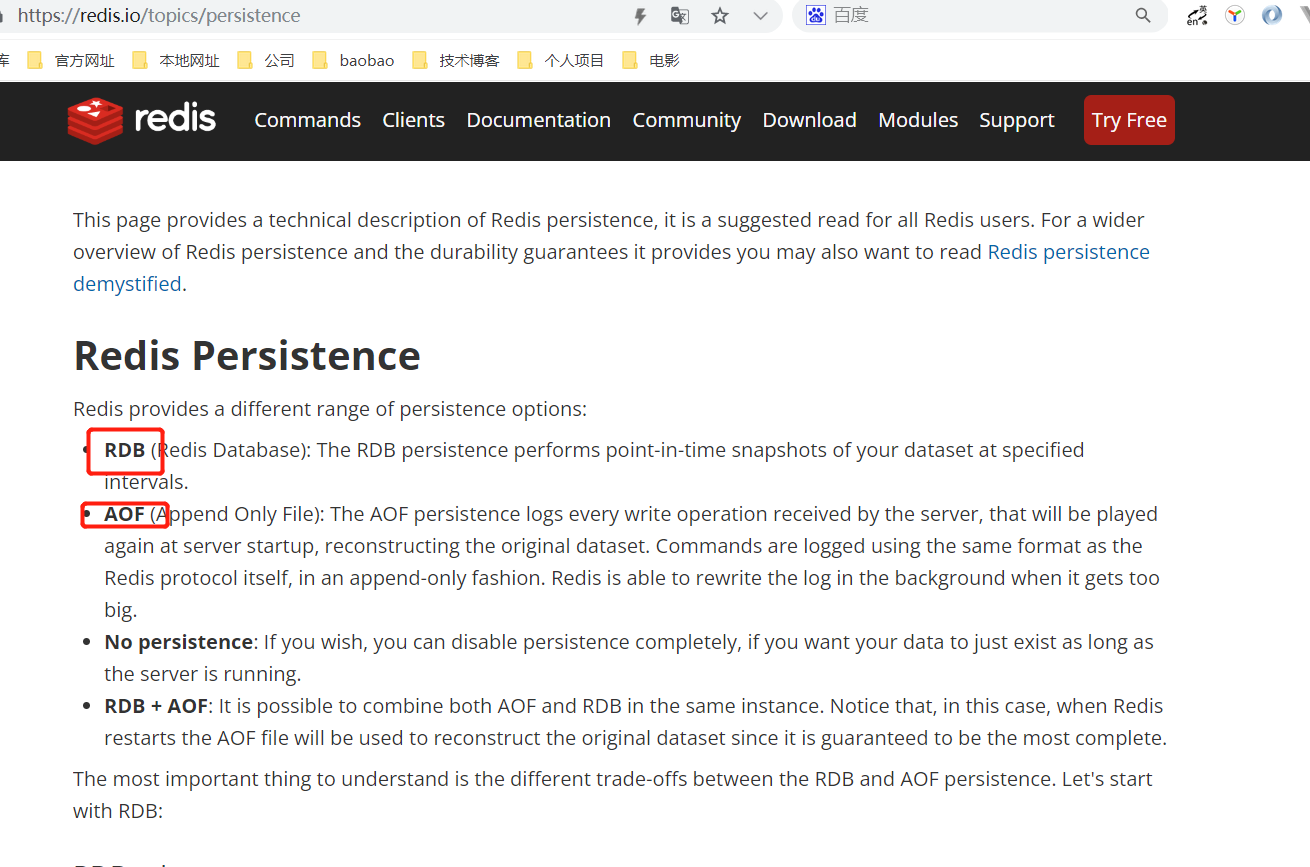Open the Documentation nav item
1310x867 pixels.
pos(538,120)
